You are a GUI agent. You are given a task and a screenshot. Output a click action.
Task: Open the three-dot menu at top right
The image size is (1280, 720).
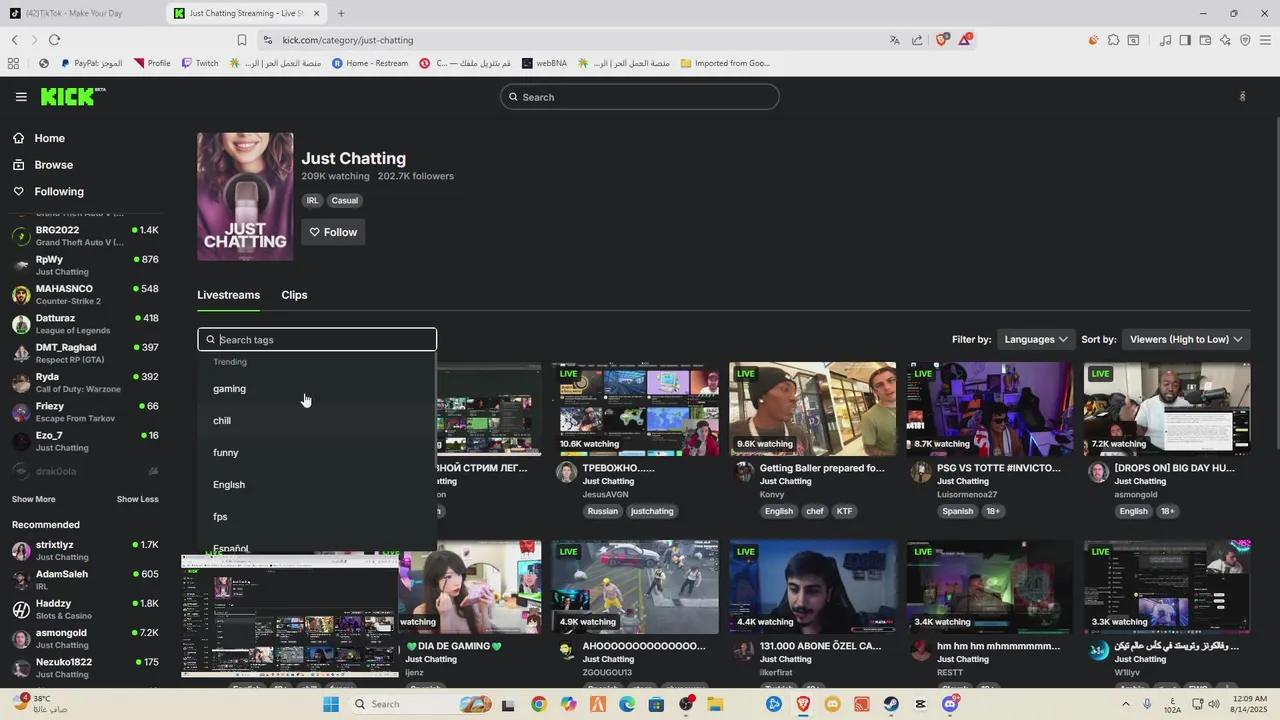click(1242, 97)
